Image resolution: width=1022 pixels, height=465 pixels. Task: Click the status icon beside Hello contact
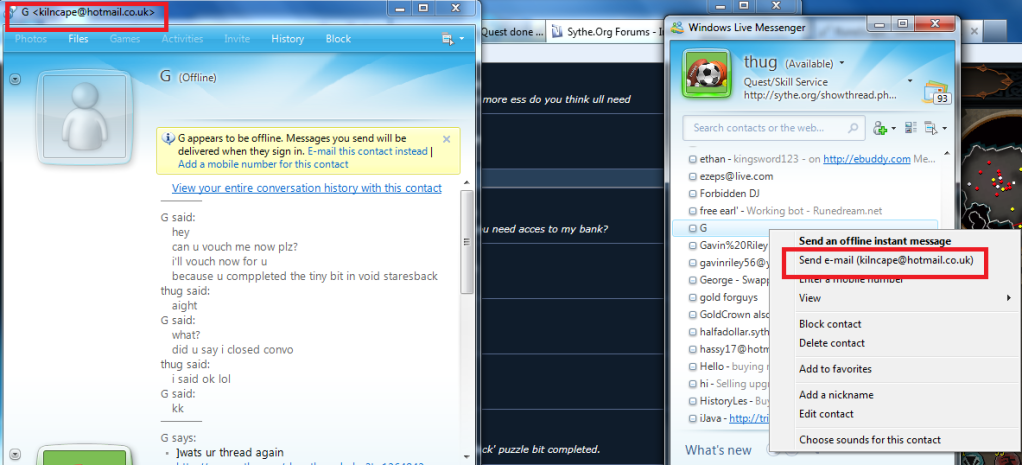click(693, 367)
